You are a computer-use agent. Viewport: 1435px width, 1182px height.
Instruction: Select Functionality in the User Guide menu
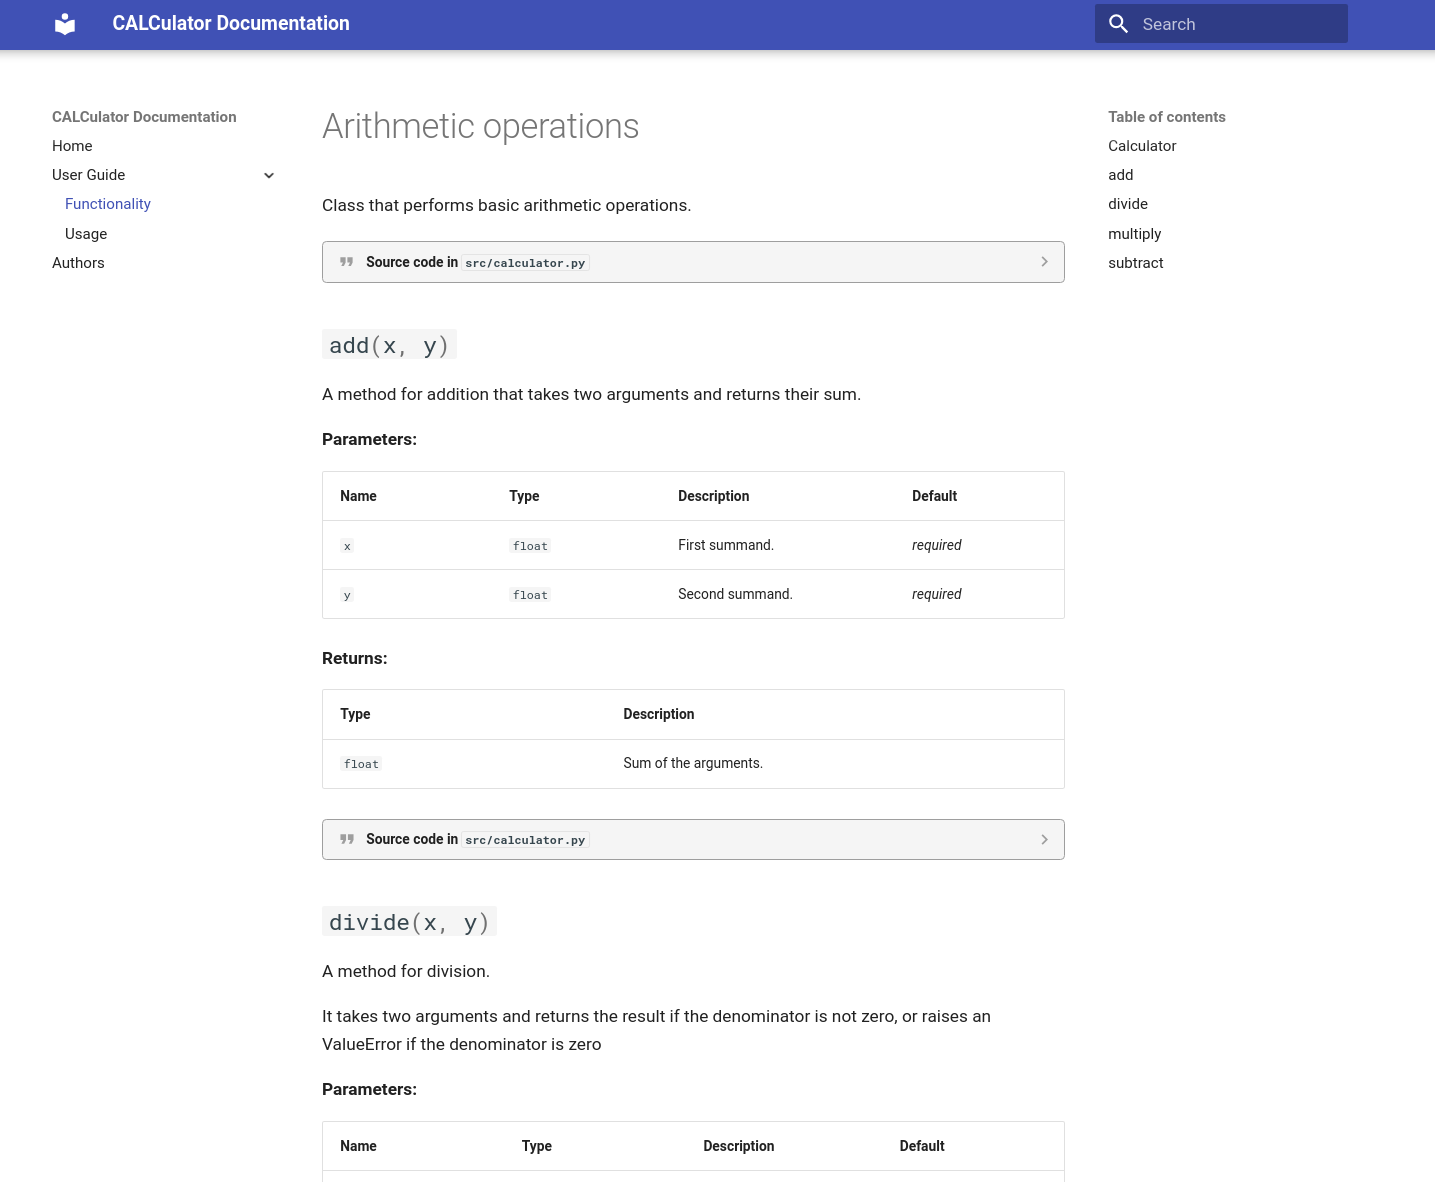[x=108, y=204]
